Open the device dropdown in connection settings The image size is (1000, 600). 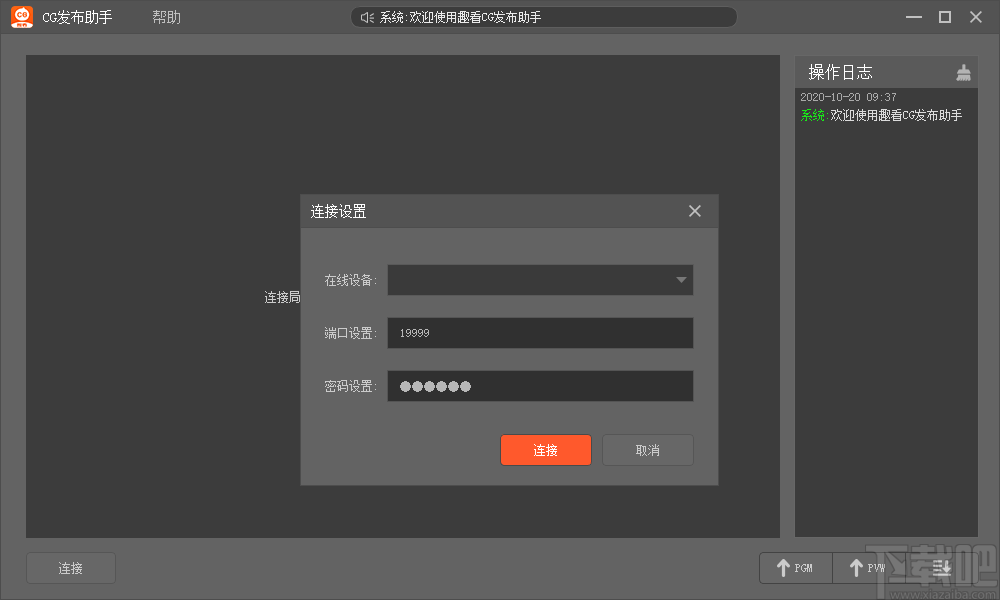[540, 280]
